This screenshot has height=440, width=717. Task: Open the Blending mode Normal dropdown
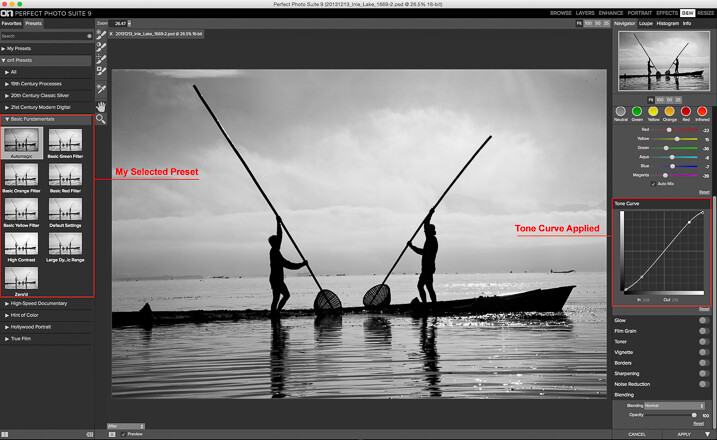(x=674, y=406)
